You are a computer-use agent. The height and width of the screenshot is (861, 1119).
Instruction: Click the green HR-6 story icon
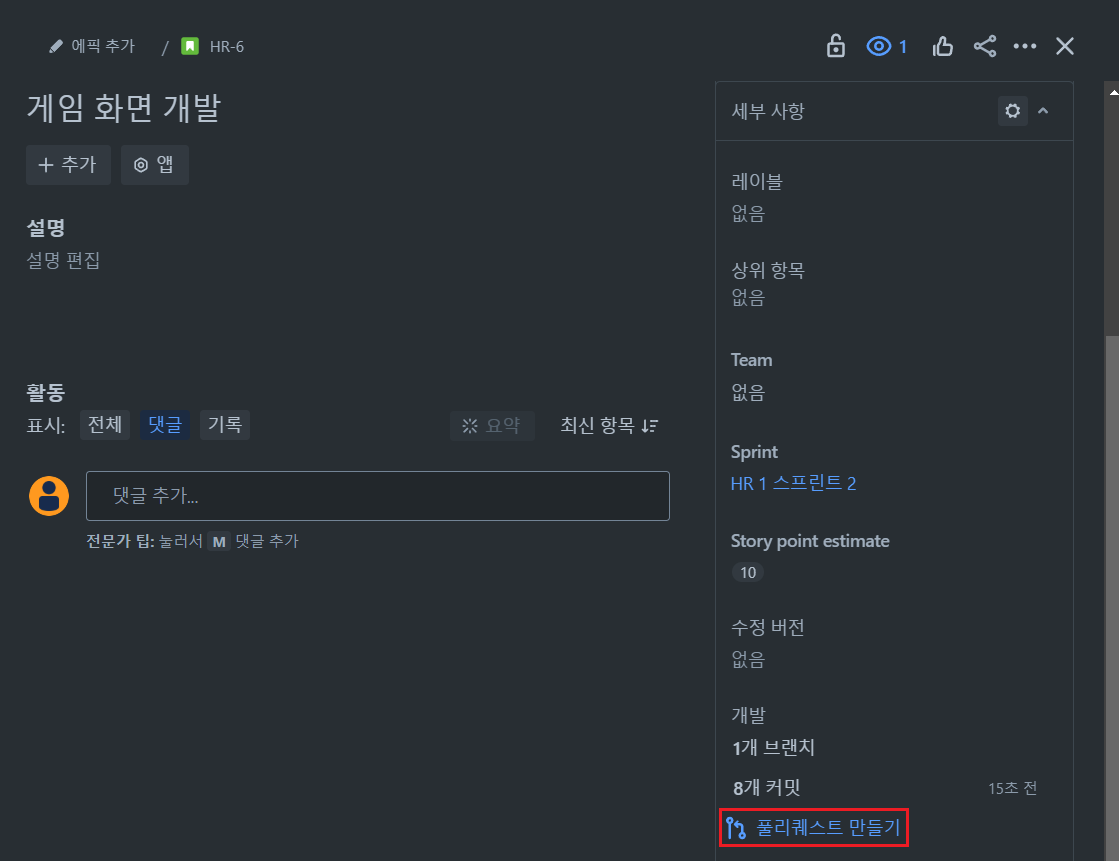pos(190,46)
